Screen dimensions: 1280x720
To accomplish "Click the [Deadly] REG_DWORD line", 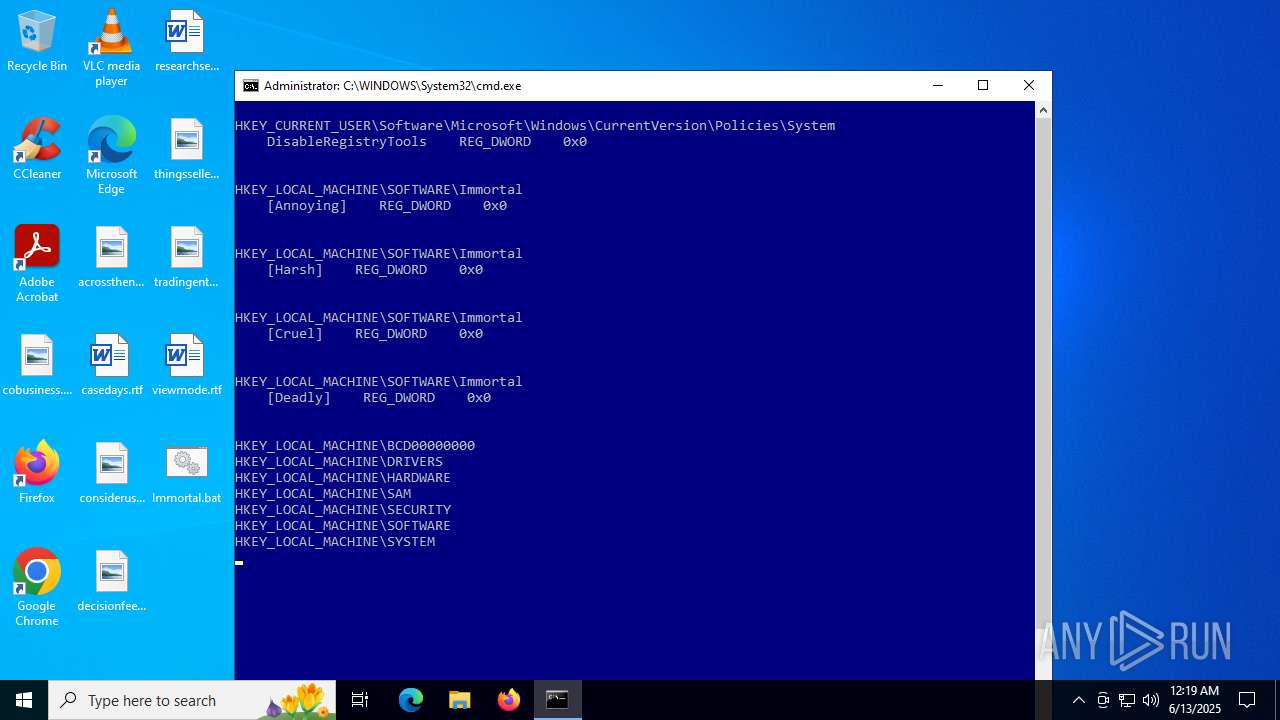I will point(379,398).
